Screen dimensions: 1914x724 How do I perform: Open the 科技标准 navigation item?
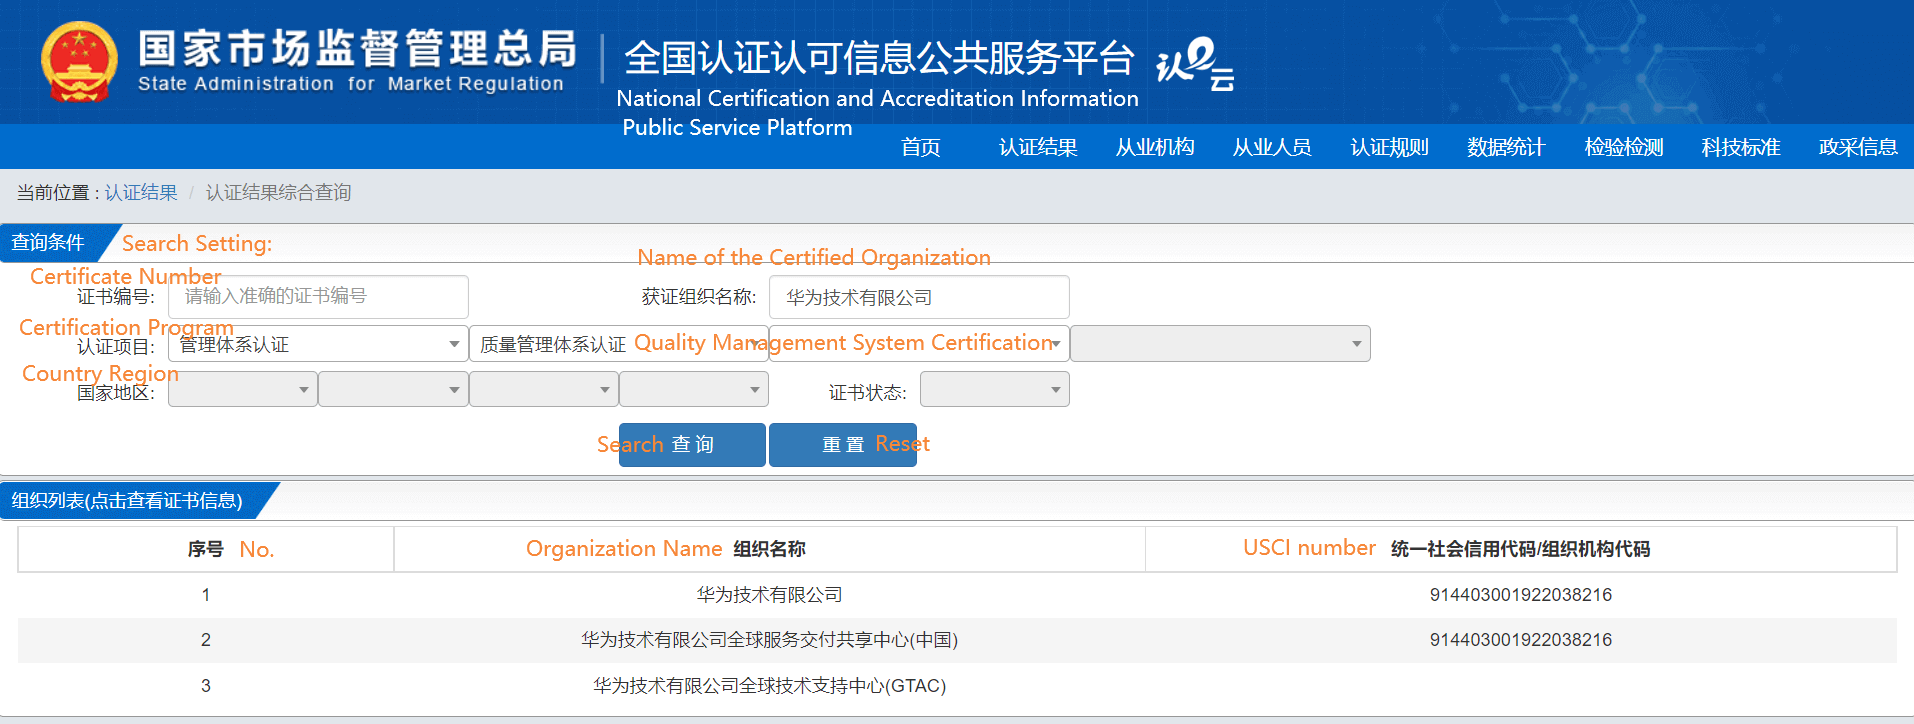1741,147
